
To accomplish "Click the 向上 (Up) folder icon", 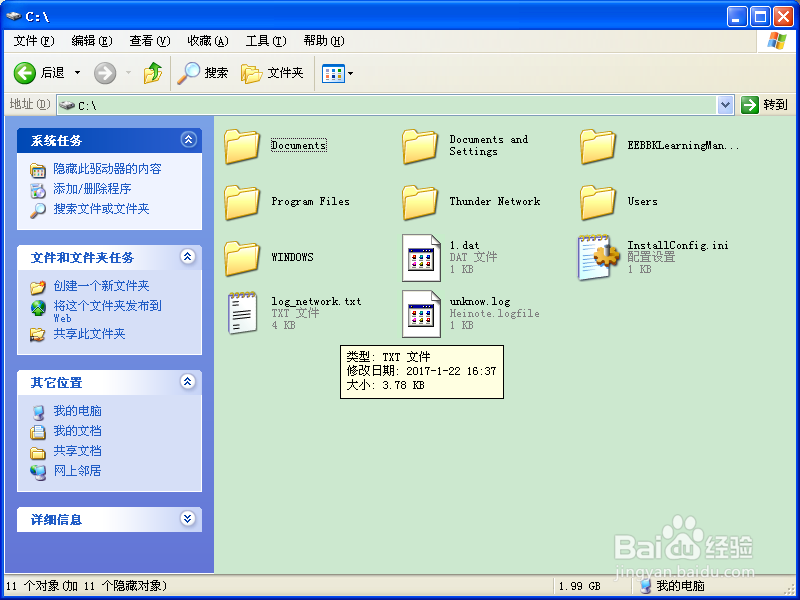I will pyautogui.click(x=152, y=72).
